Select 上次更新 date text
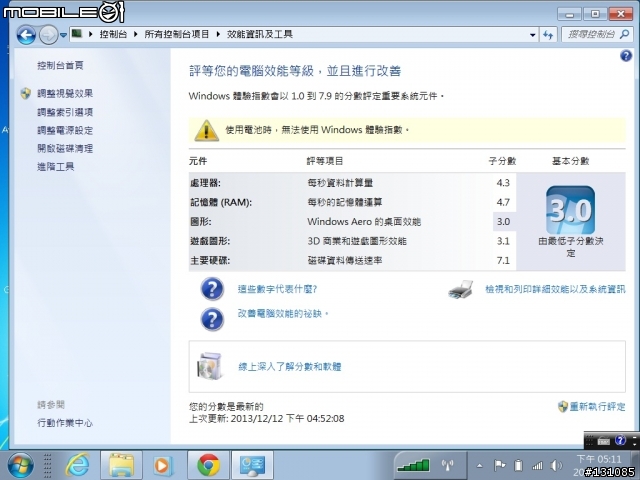The image size is (640, 480). [x=267, y=419]
